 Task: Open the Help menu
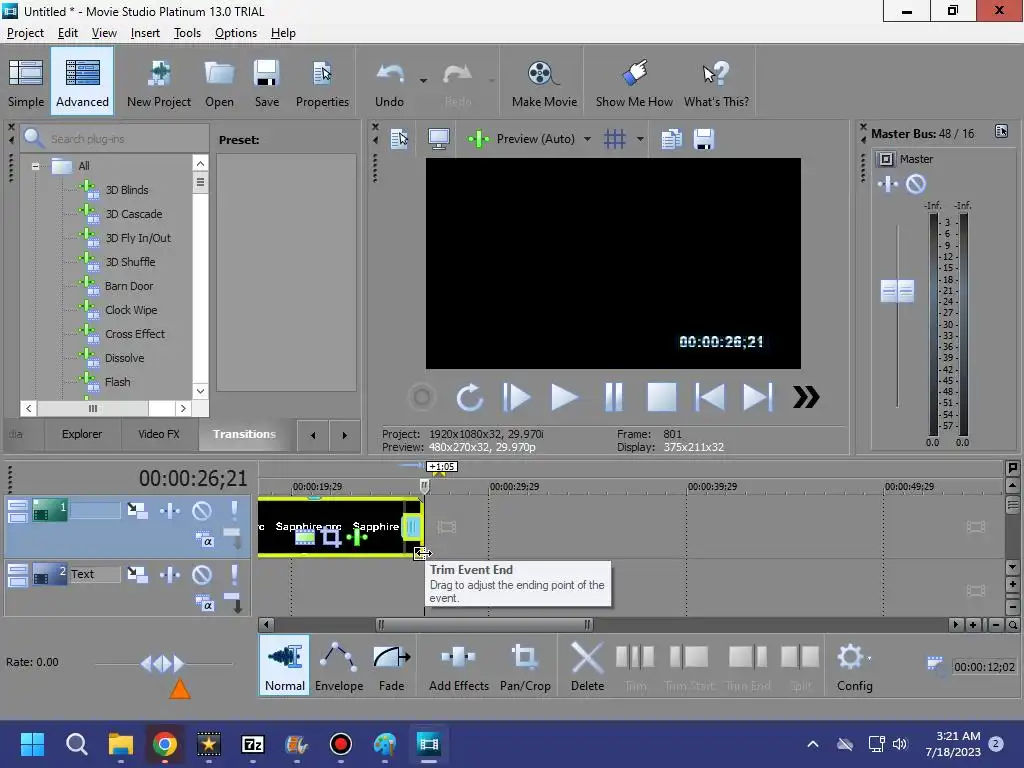[283, 33]
